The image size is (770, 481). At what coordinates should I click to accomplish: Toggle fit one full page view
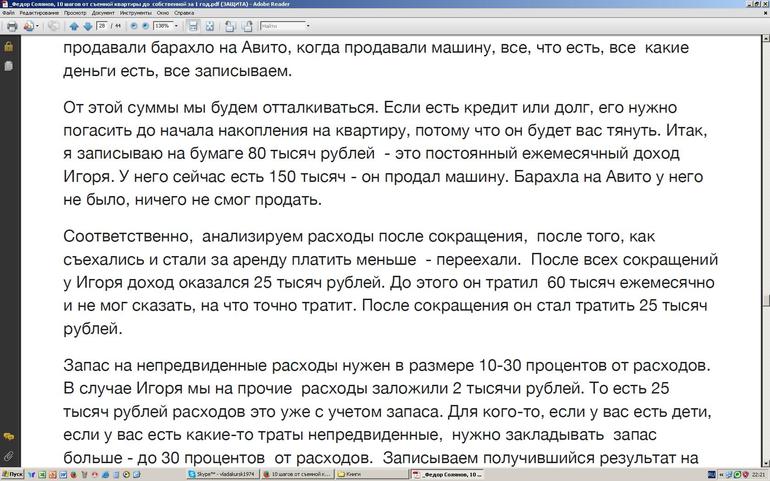[207, 26]
